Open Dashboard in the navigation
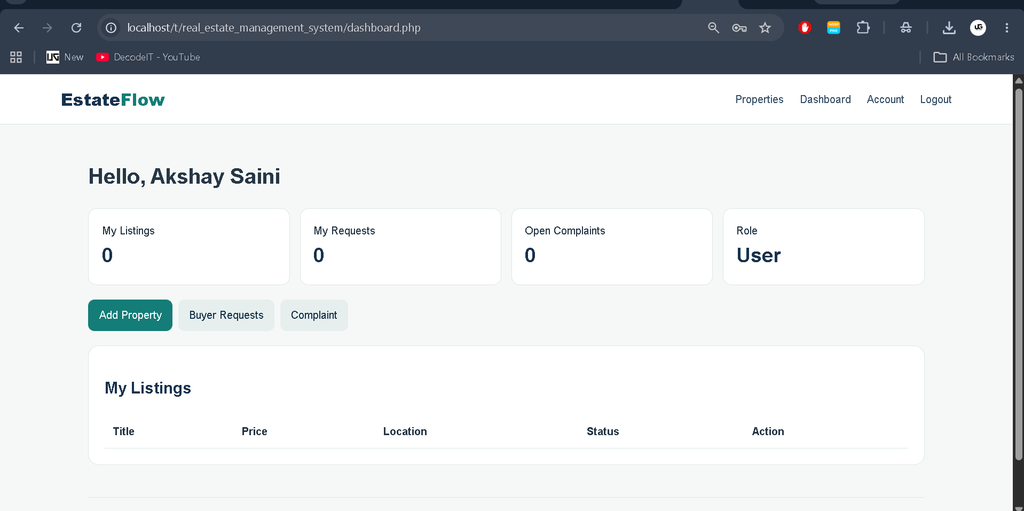Screen dimensions: 1024x511 click(825, 99)
